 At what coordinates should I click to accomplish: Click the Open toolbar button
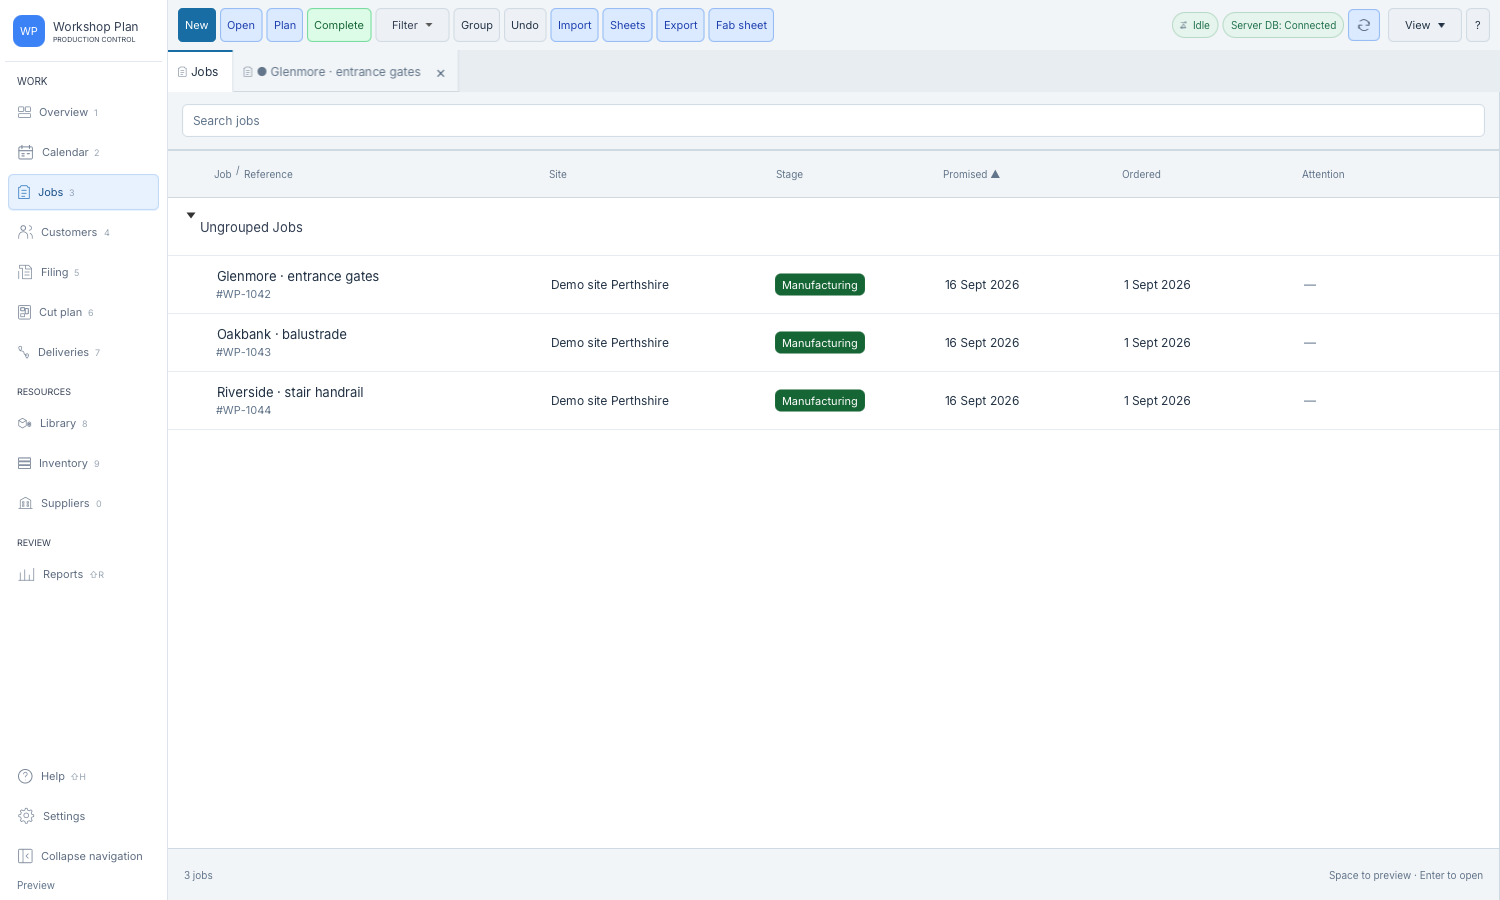241,25
